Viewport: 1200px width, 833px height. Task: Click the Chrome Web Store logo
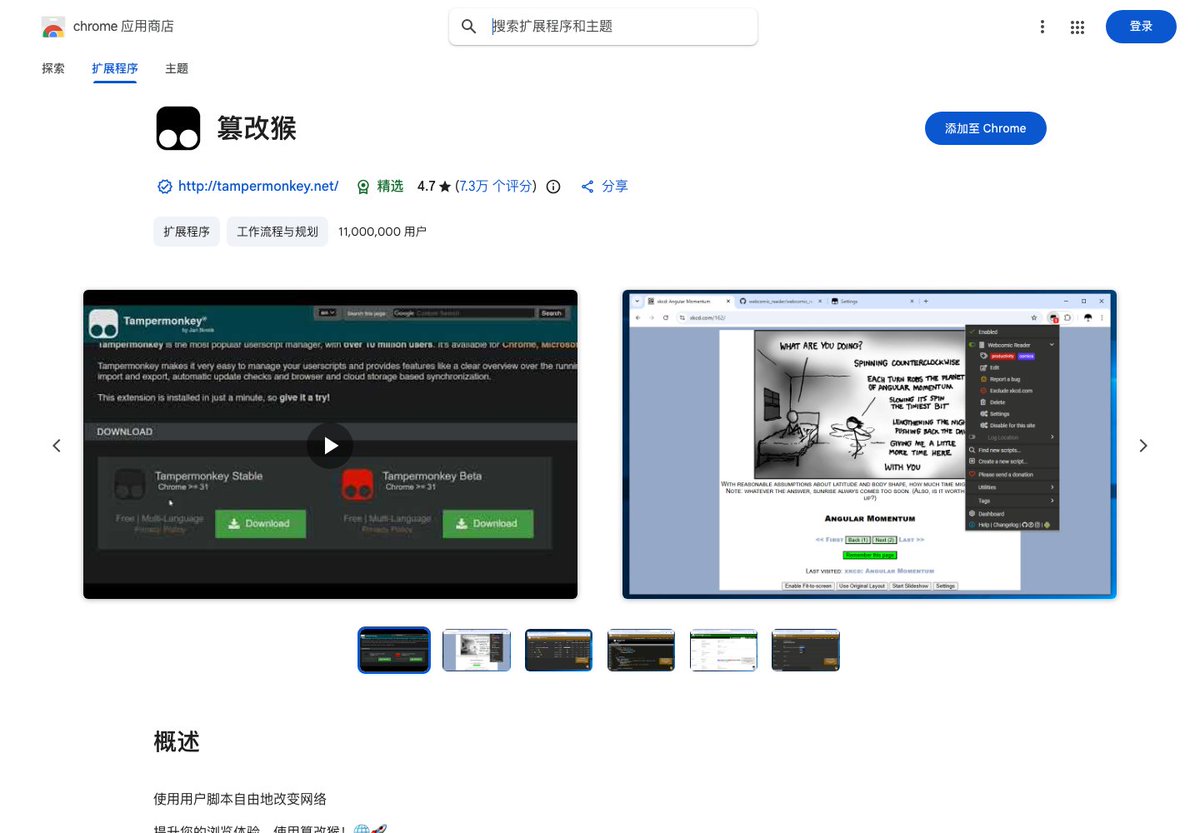coord(53,27)
